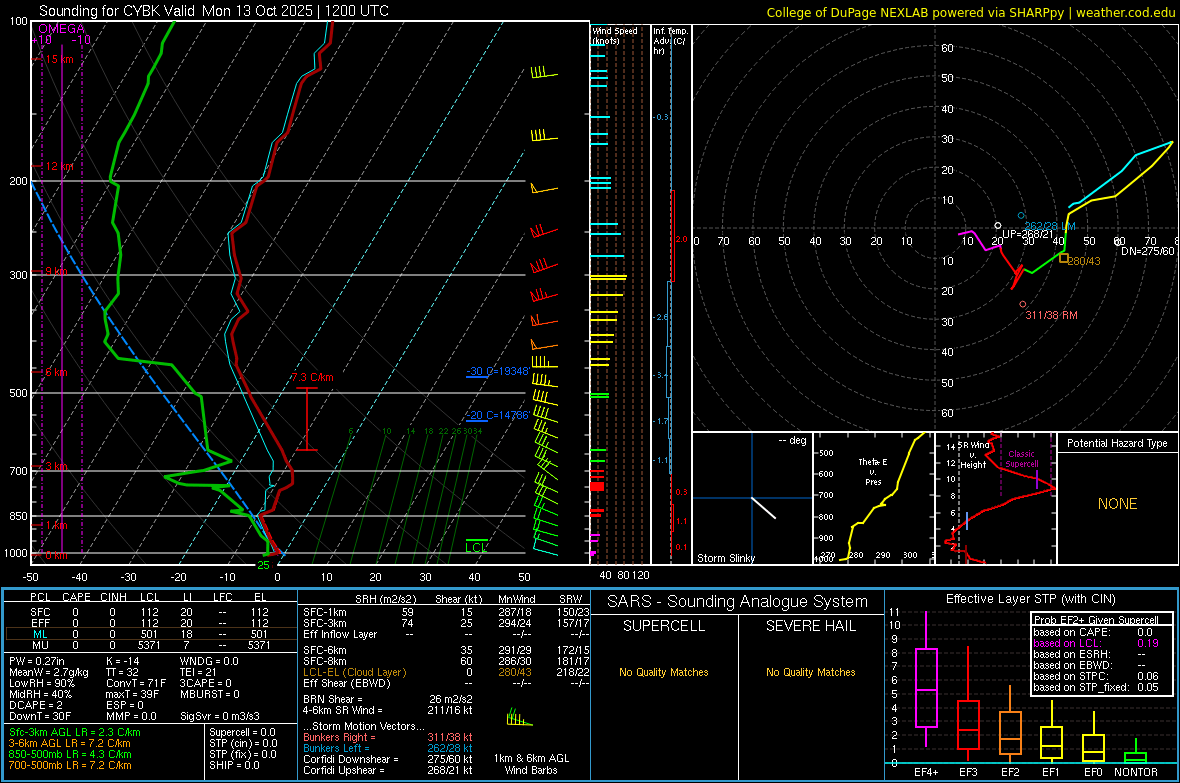
Task: Click the Wind Speed (knots) panel header
Action: pyautogui.click(x=615, y=35)
